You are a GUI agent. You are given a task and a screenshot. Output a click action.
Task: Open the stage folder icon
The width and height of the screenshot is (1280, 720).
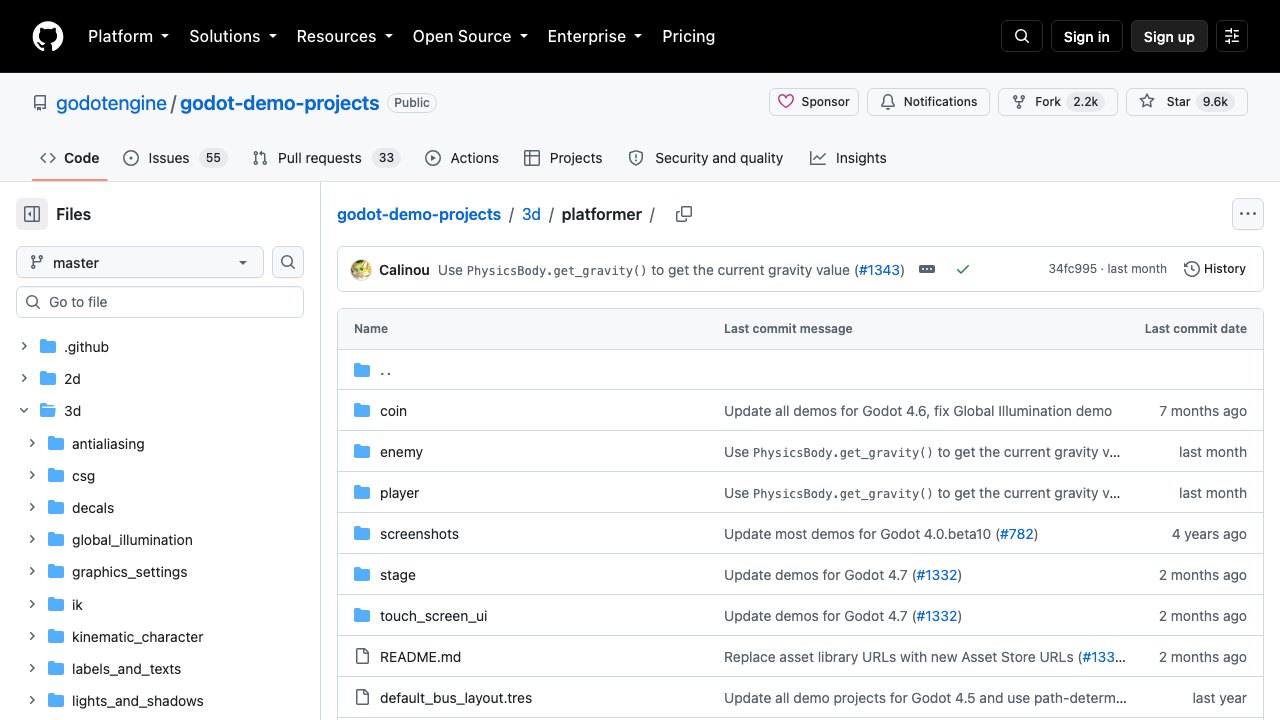click(x=362, y=575)
